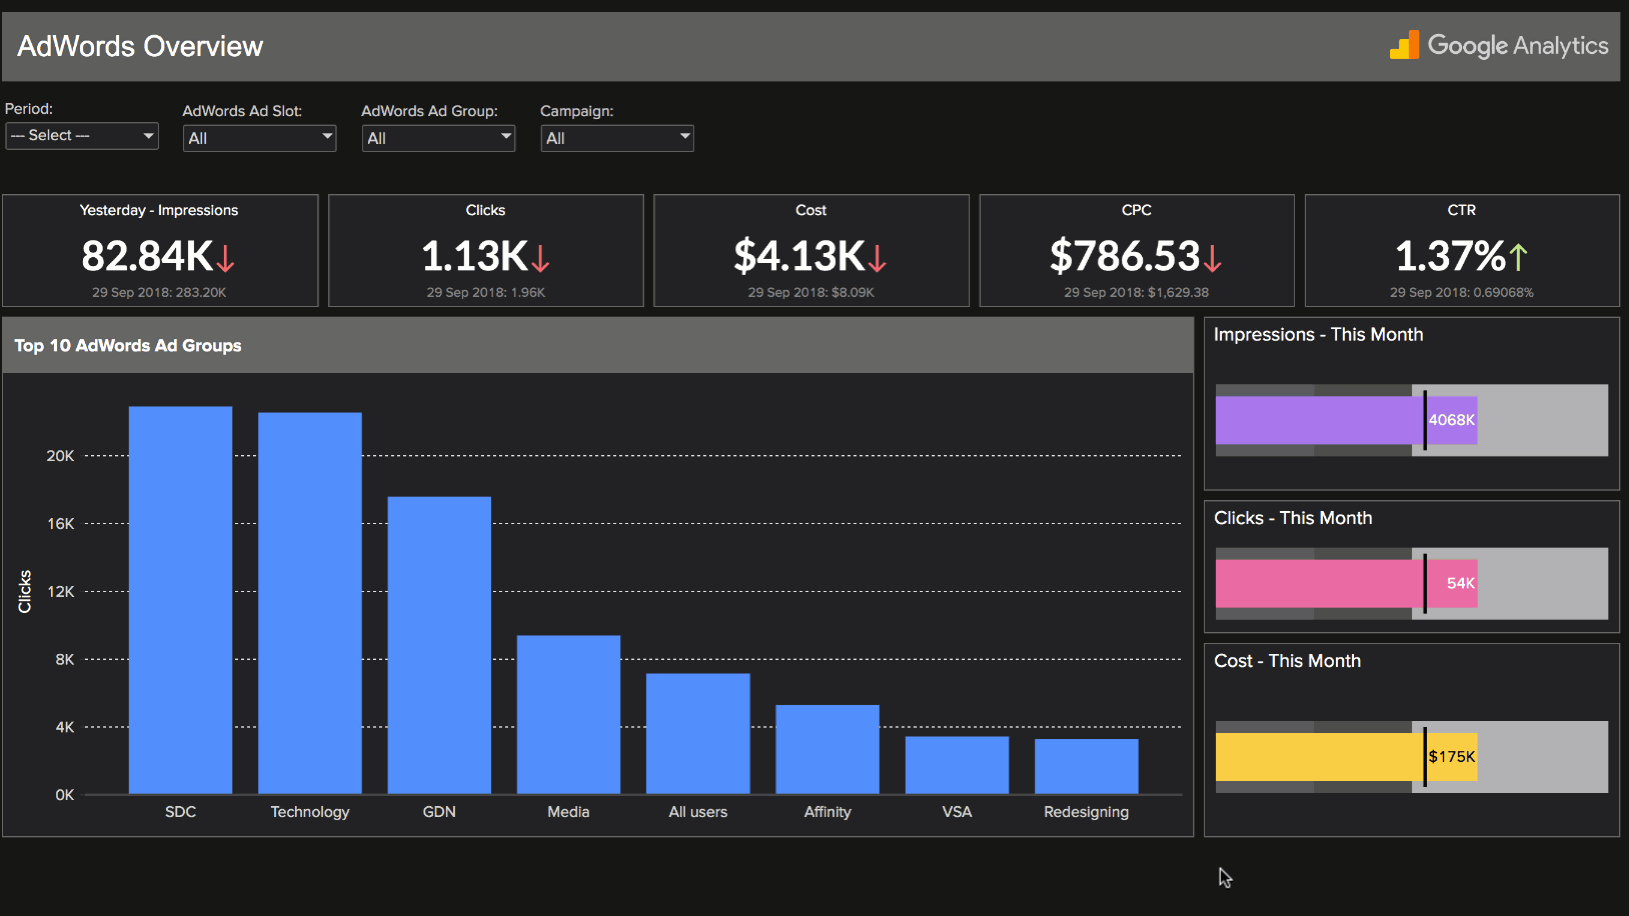Open the AdWords Ad Slot dropdown
The image size is (1629, 916).
(325, 137)
